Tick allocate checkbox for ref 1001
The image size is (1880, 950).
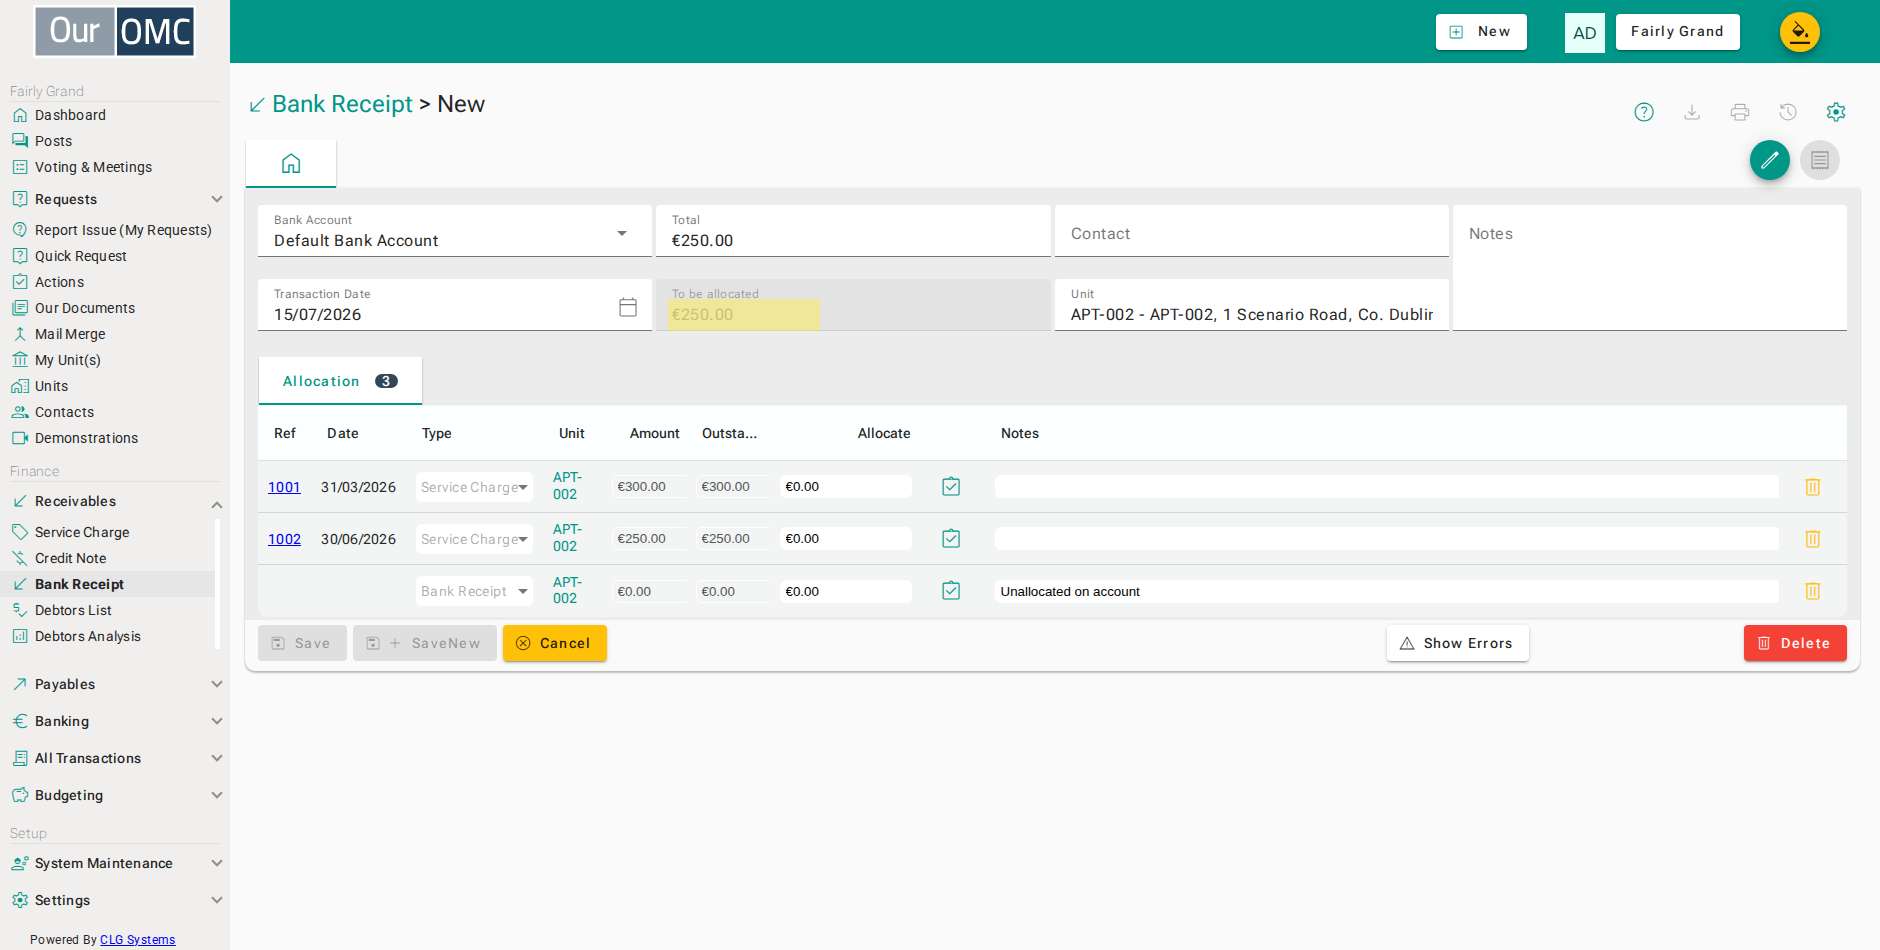tap(951, 487)
